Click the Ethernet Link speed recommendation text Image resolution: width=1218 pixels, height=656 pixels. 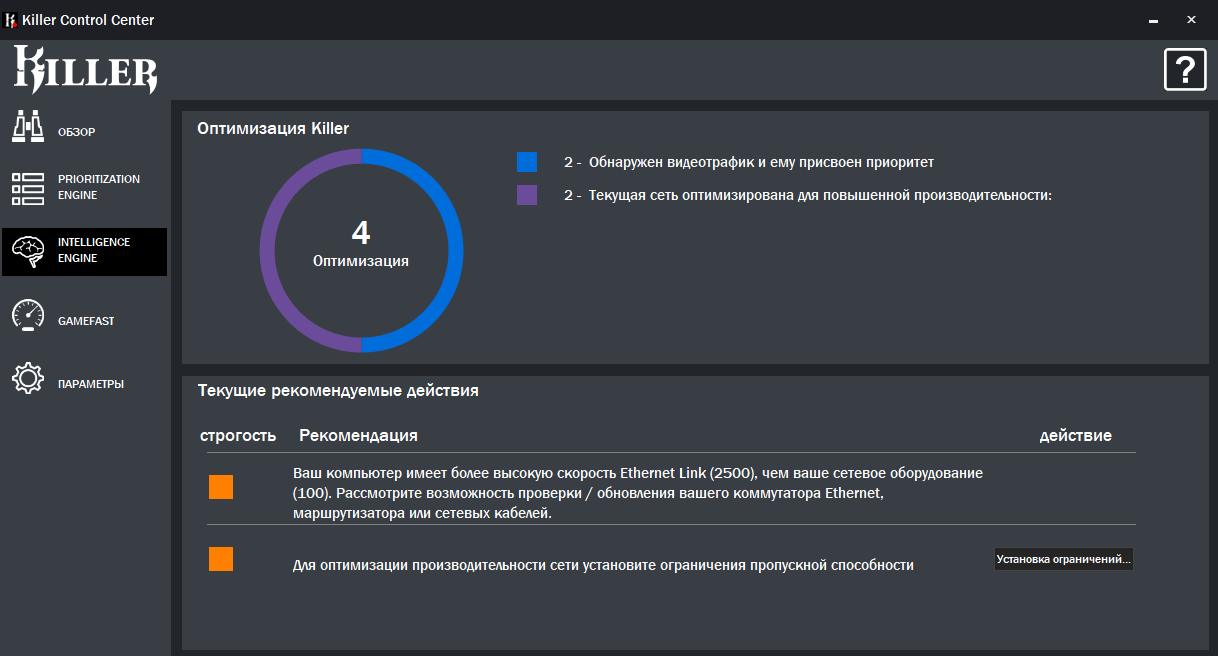(638, 492)
